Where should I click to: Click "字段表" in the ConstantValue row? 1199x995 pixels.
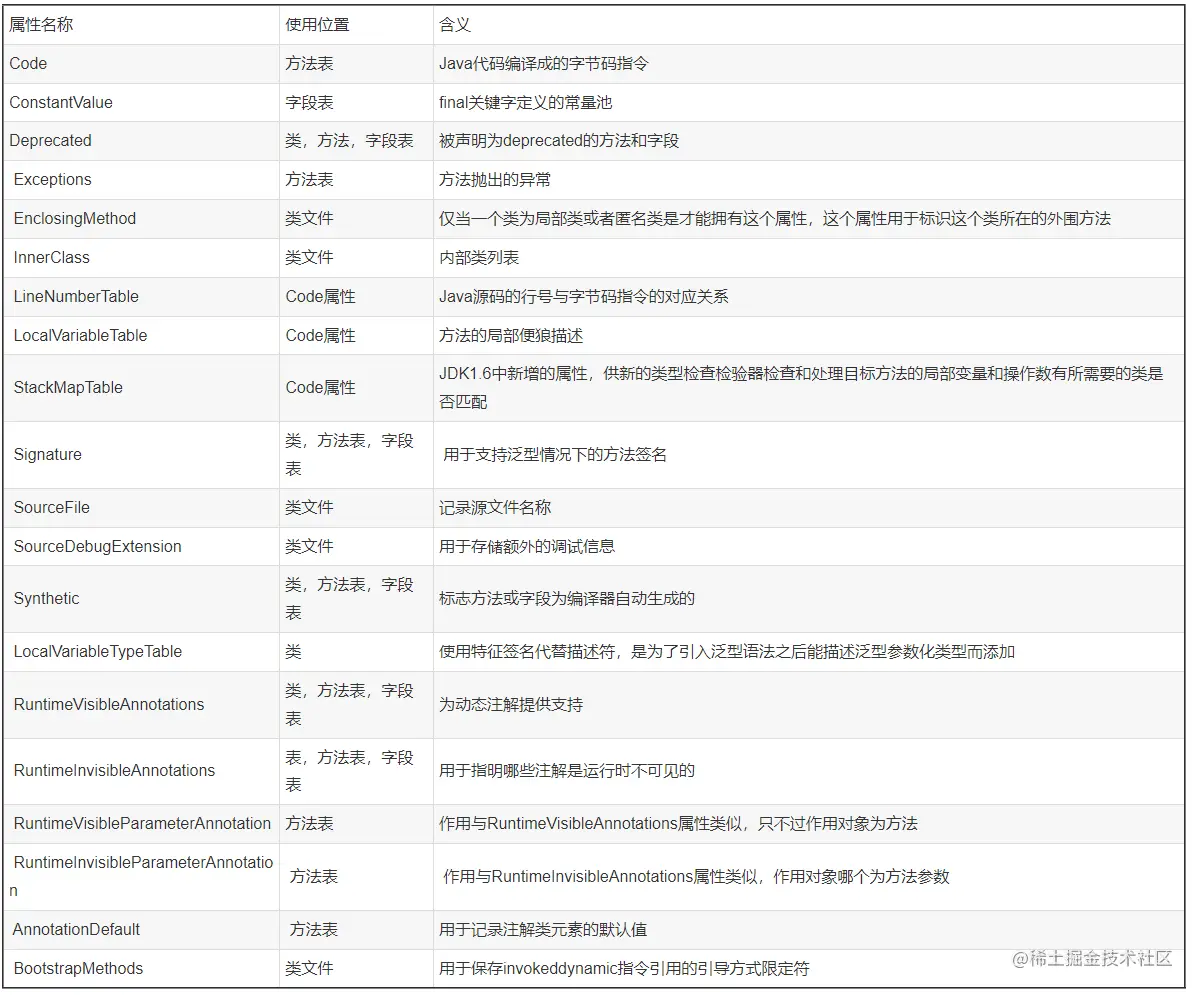point(309,102)
